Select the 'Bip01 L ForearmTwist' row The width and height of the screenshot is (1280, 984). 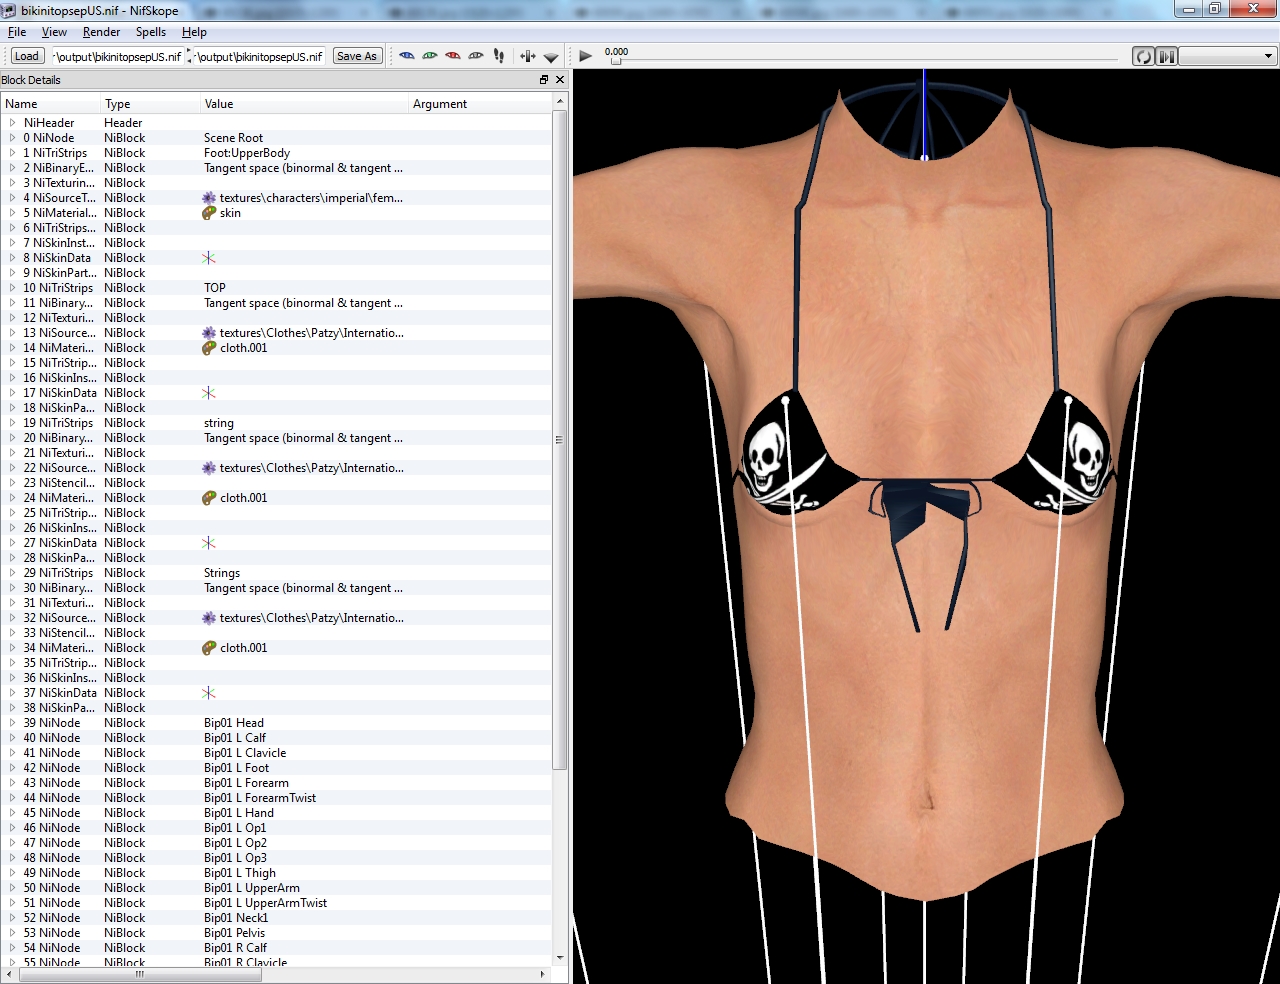click(x=276, y=798)
